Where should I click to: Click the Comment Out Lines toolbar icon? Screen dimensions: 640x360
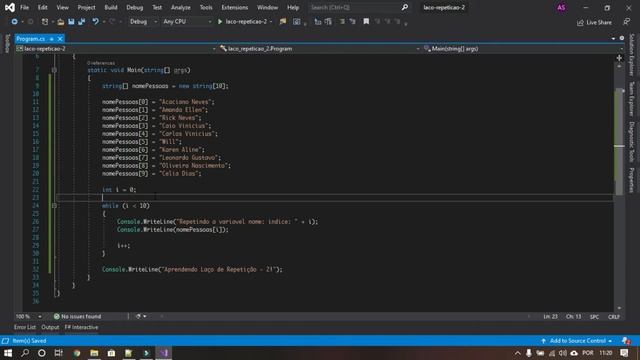342,22
